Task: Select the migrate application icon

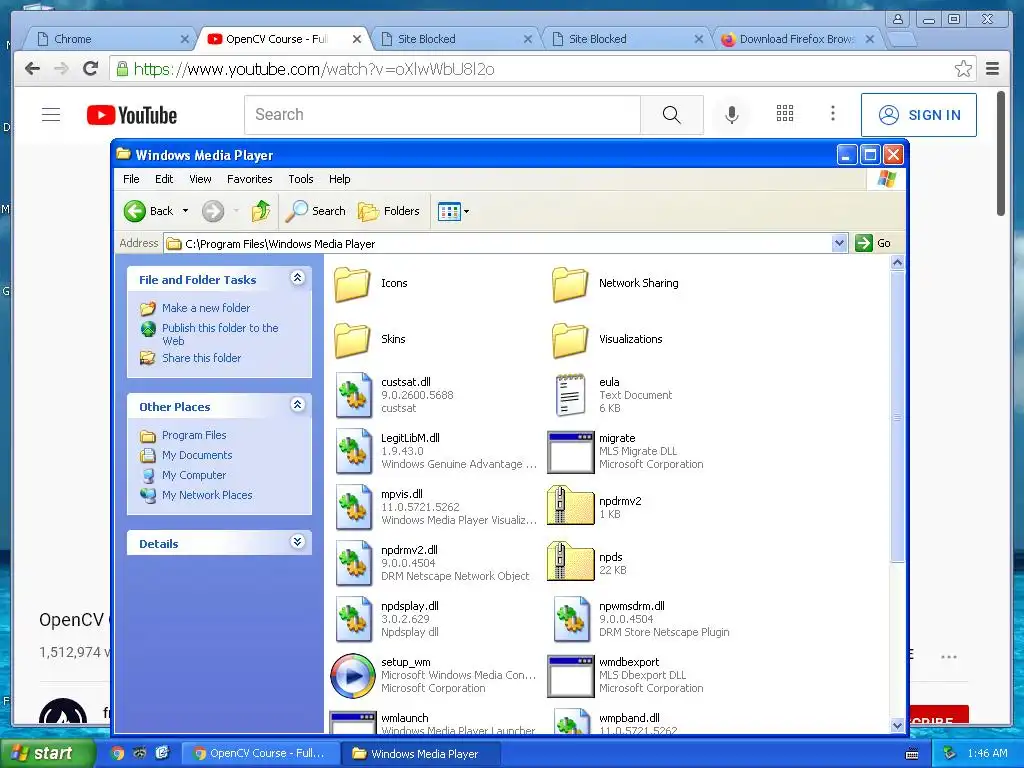Action: point(570,452)
